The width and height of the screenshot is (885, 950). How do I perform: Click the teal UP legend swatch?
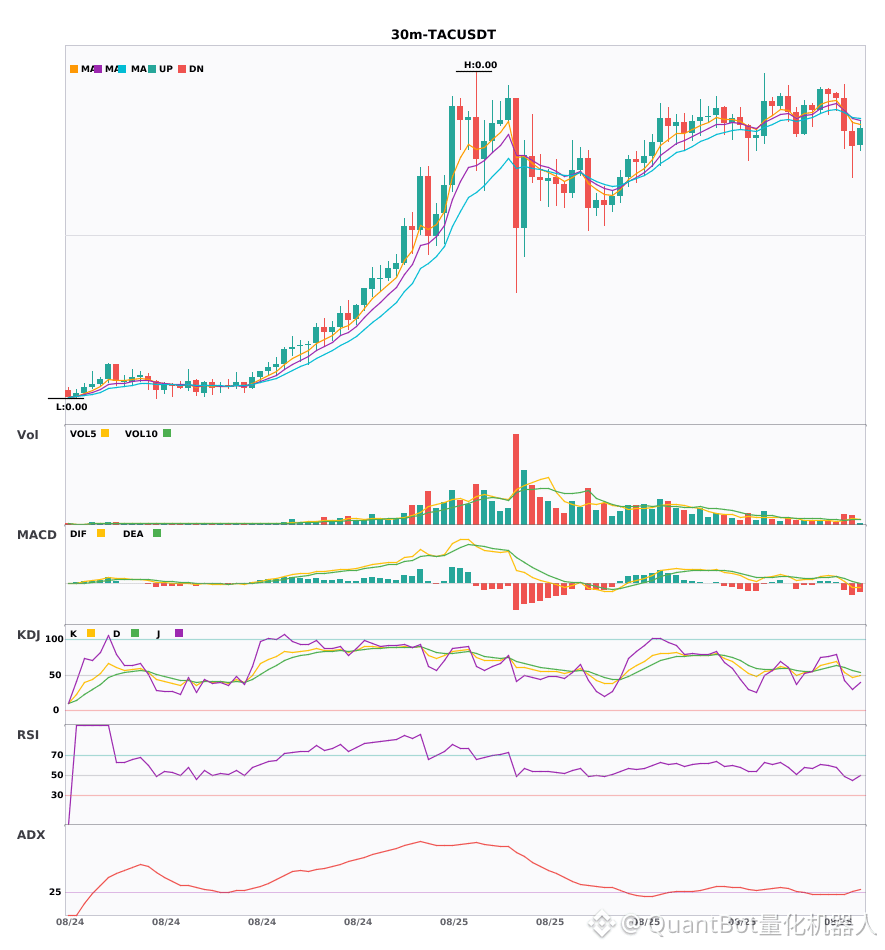pyautogui.click(x=152, y=69)
